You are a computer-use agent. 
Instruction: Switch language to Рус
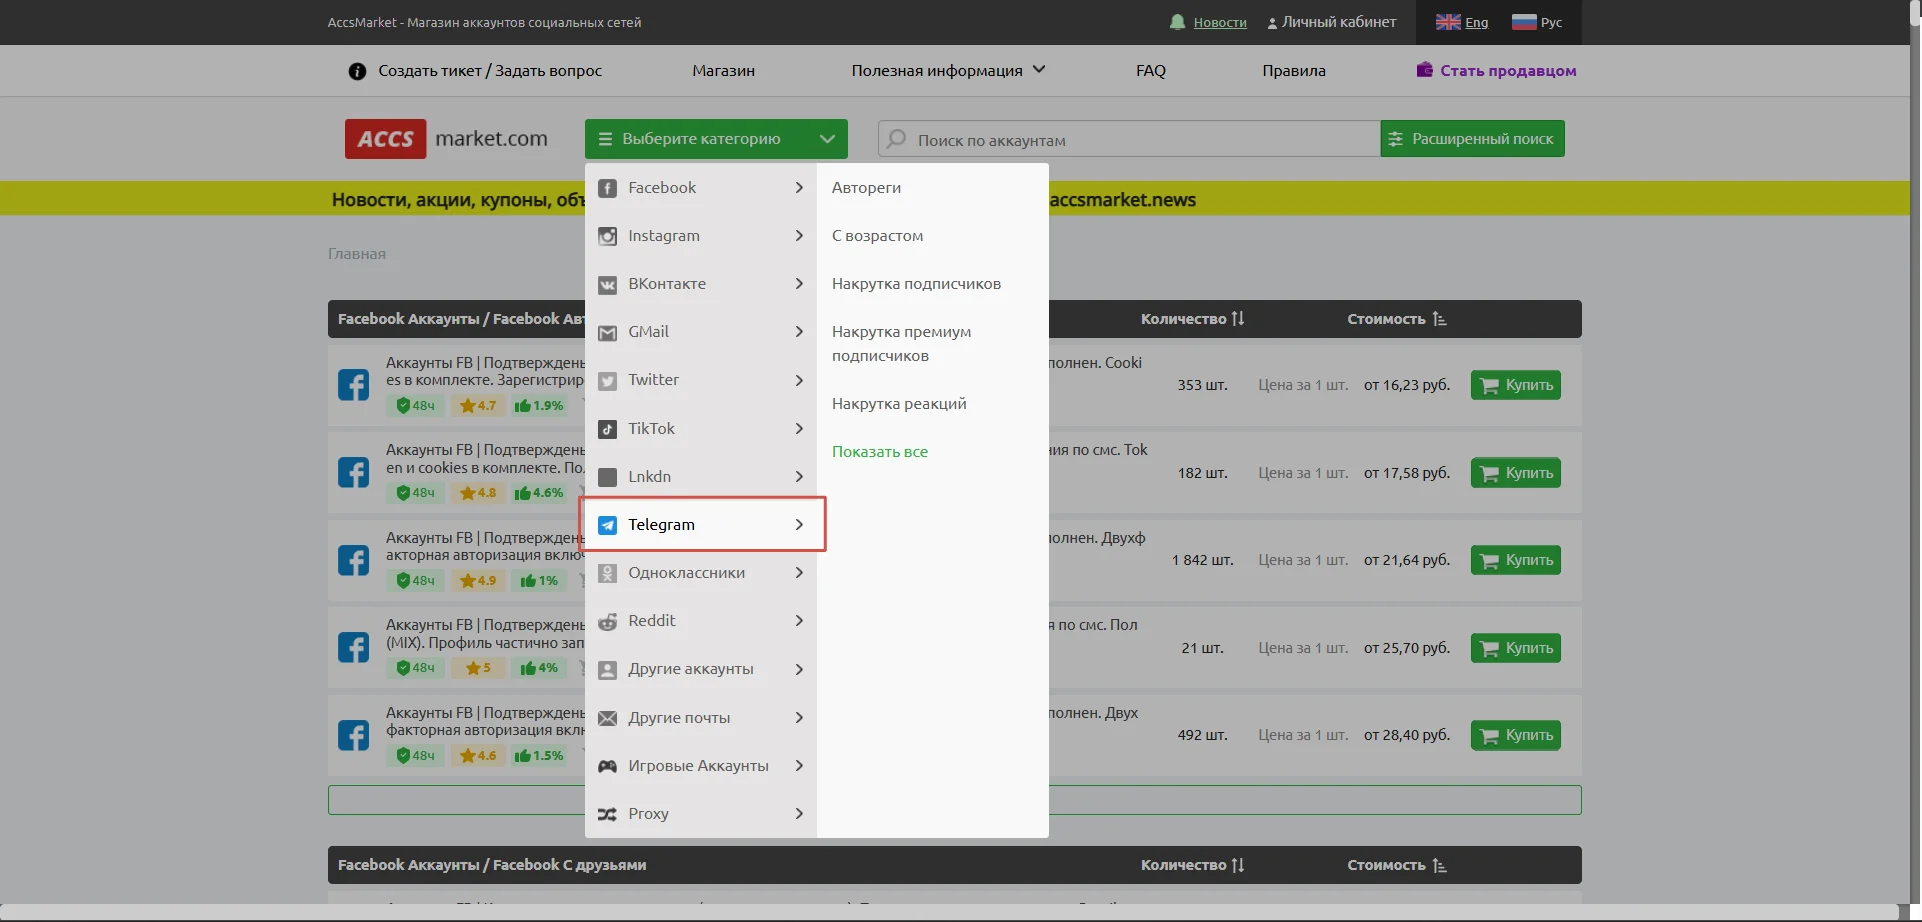(x=1551, y=22)
